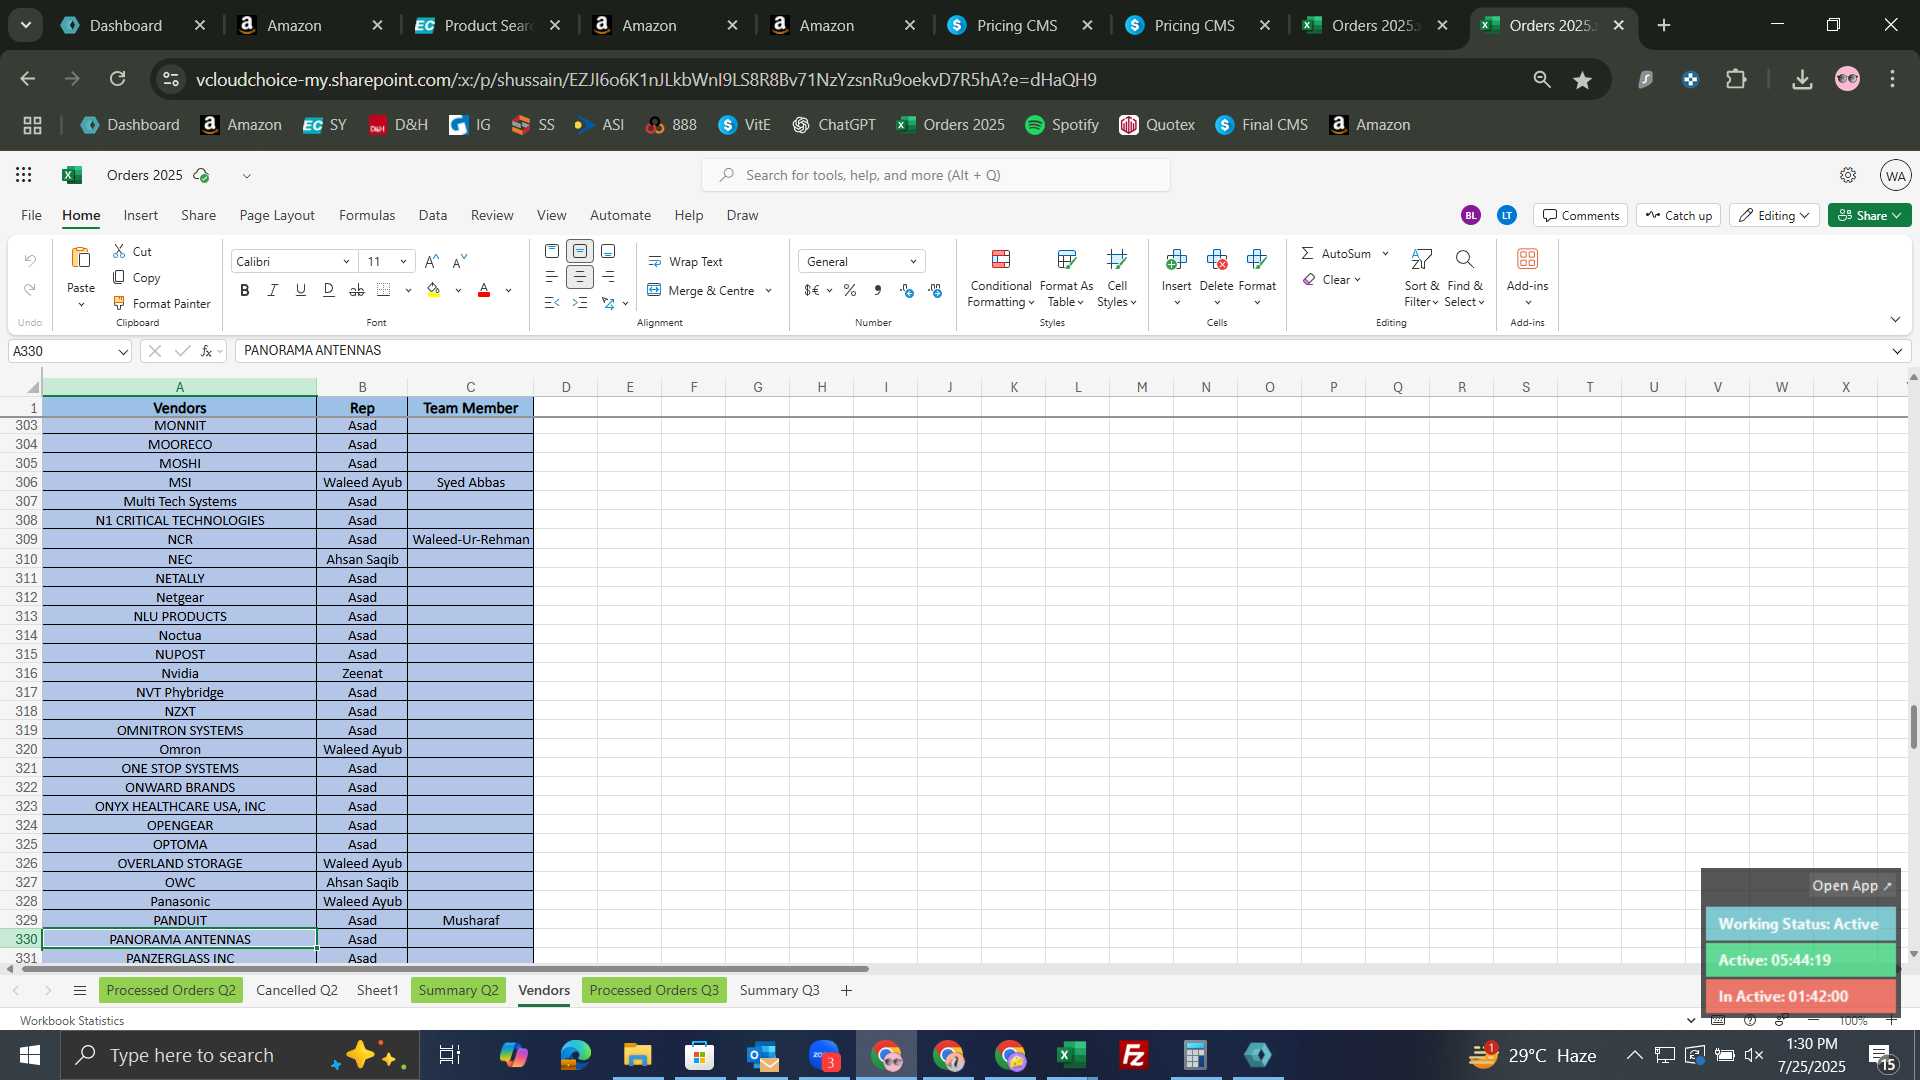Image resolution: width=1920 pixels, height=1080 pixels.
Task: Toggle Strikethrough formatting
Action: [357, 290]
